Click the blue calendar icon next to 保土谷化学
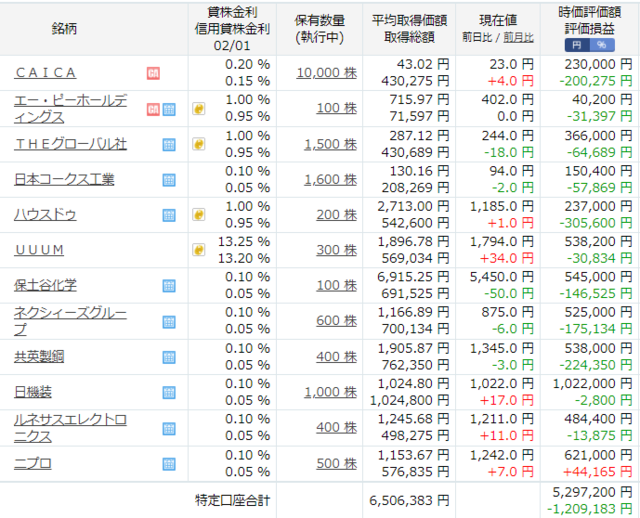Screen dimensions: 640x518 (169, 286)
